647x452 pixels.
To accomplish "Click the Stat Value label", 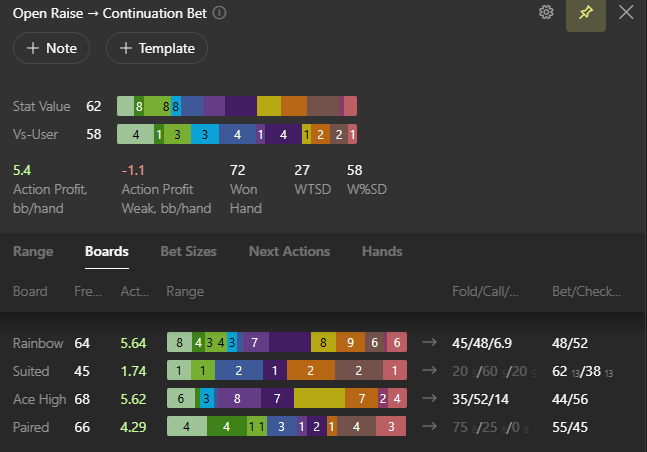I will point(41,106).
